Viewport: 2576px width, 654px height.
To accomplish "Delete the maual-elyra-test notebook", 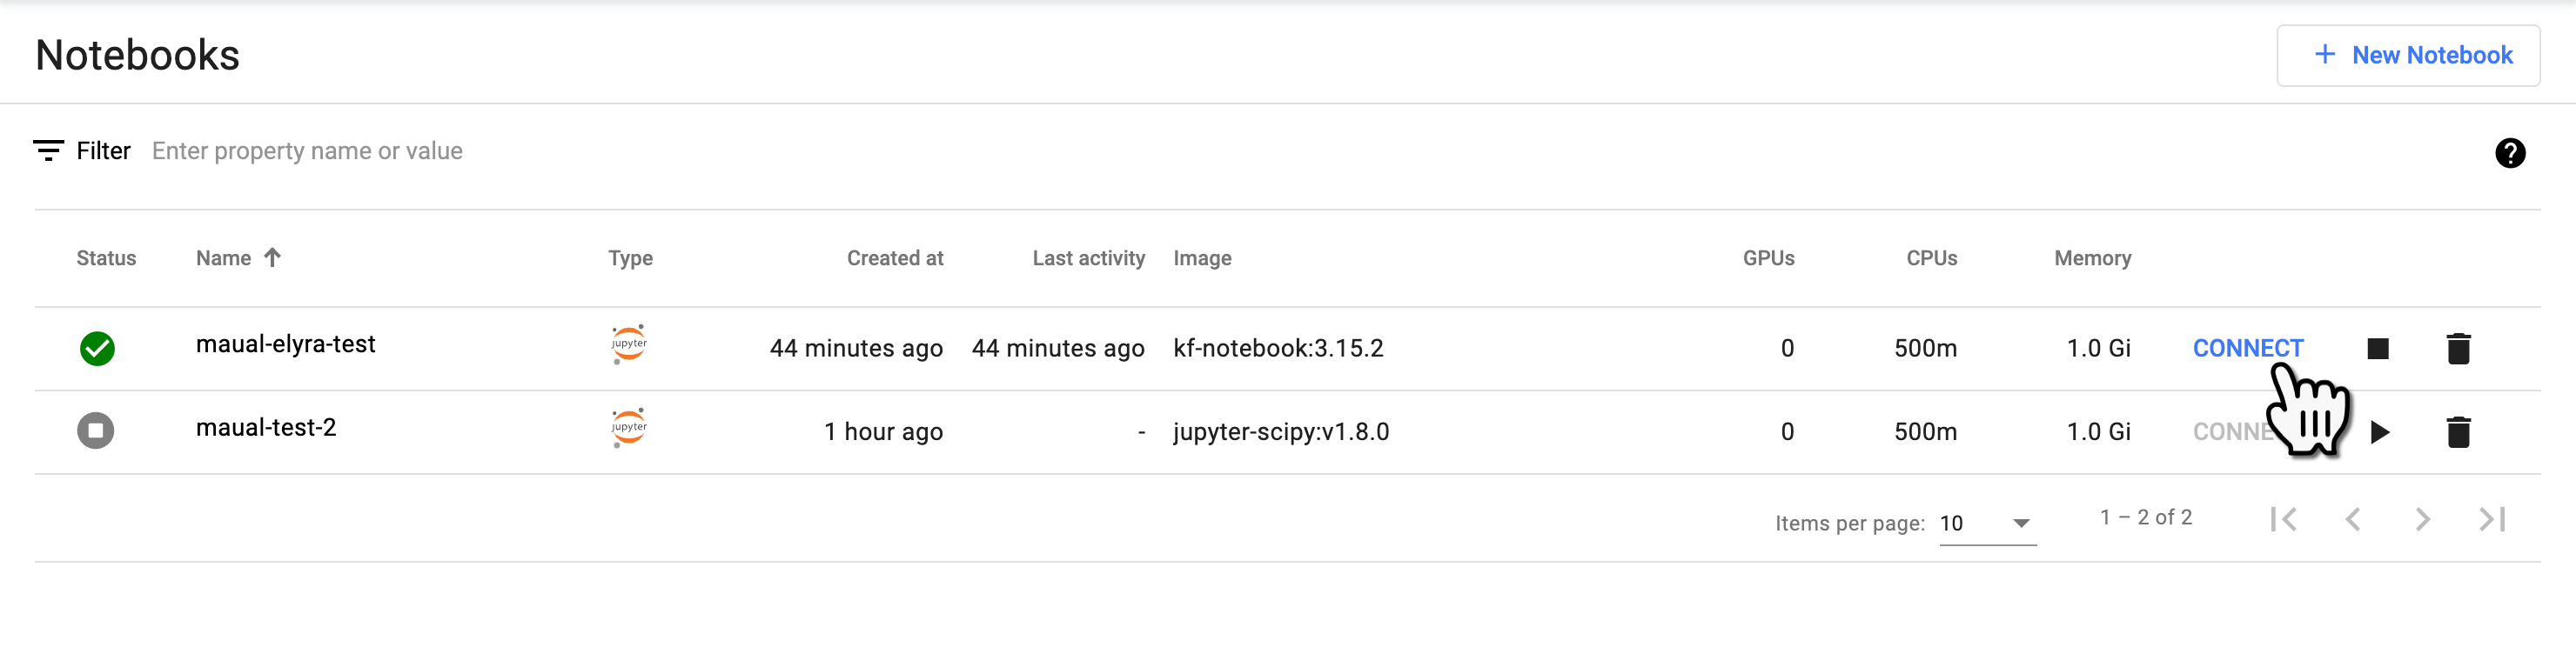I will (2458, 348).
